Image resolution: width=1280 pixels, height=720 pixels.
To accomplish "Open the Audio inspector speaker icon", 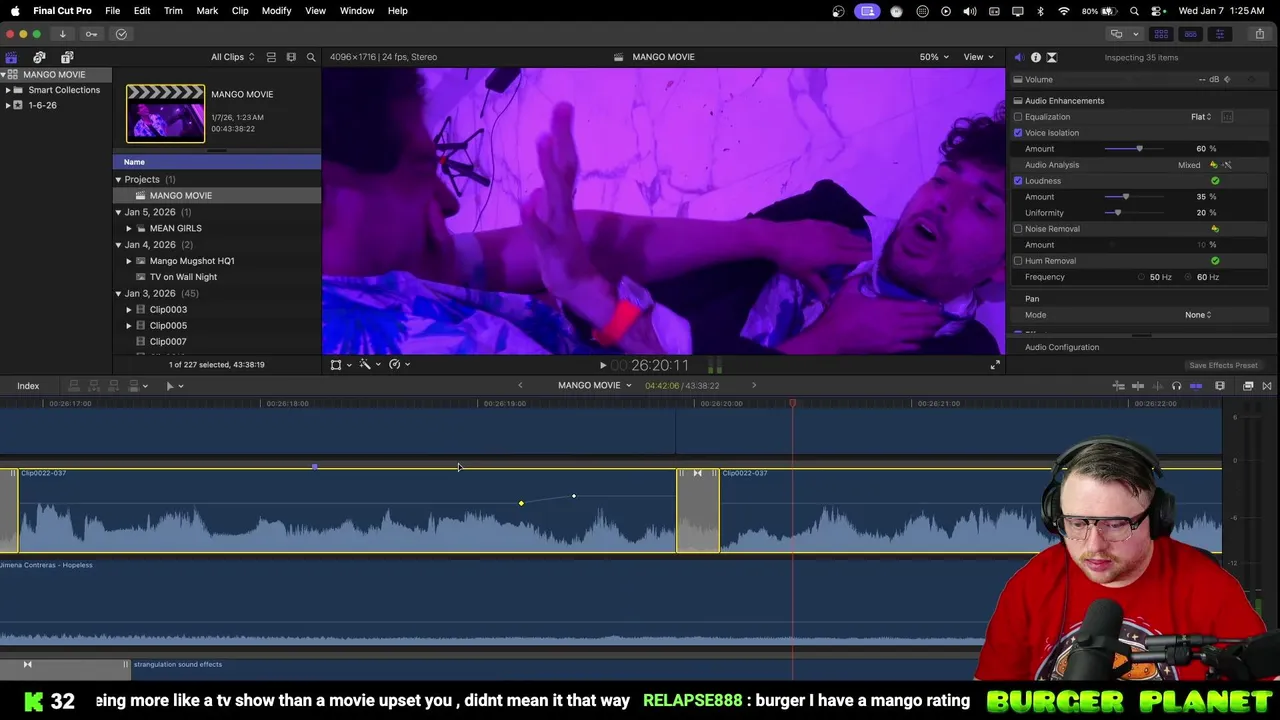I will click(1019, 57).
